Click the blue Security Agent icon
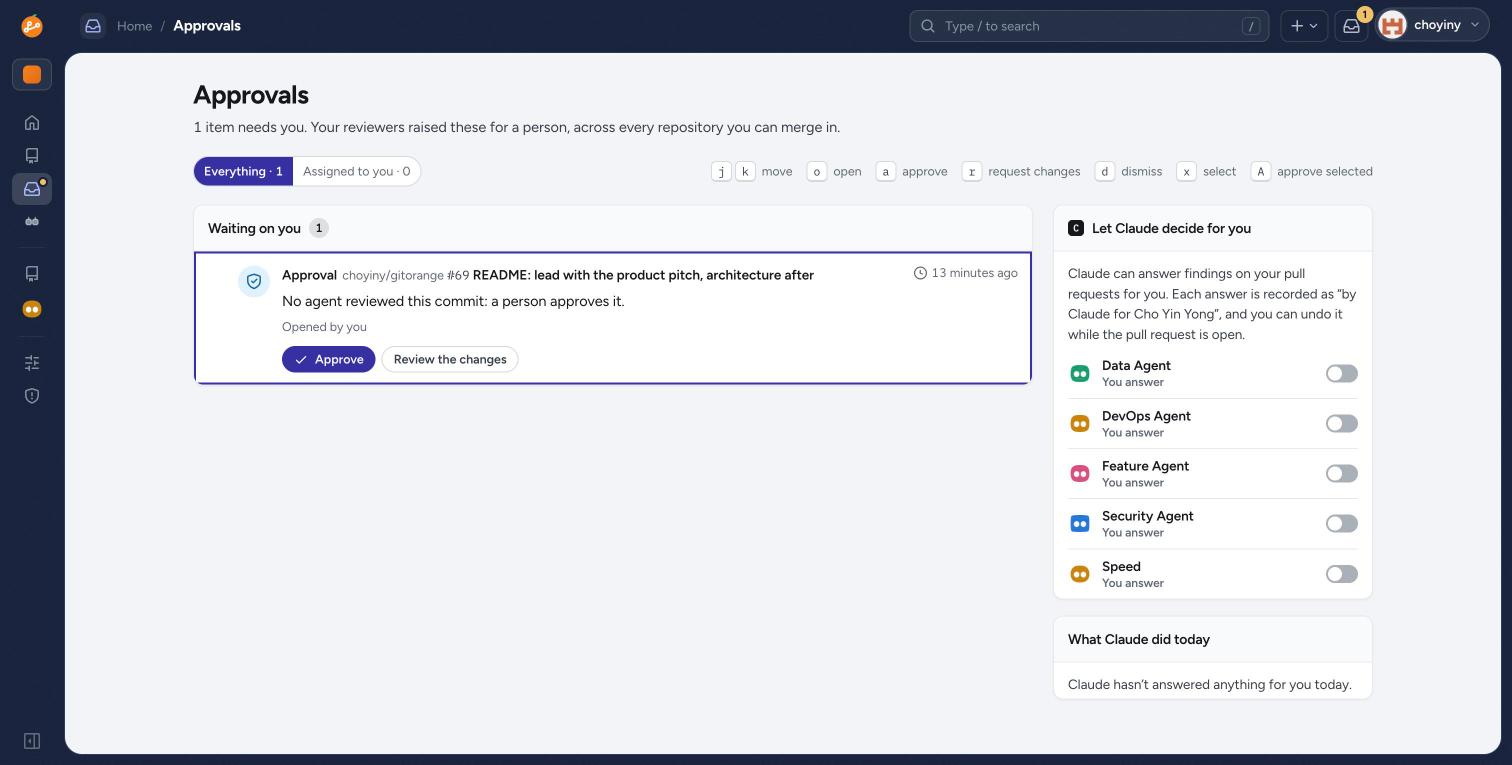The width and height of the screenshot is (1512, 765). (x=1080, y=524)
